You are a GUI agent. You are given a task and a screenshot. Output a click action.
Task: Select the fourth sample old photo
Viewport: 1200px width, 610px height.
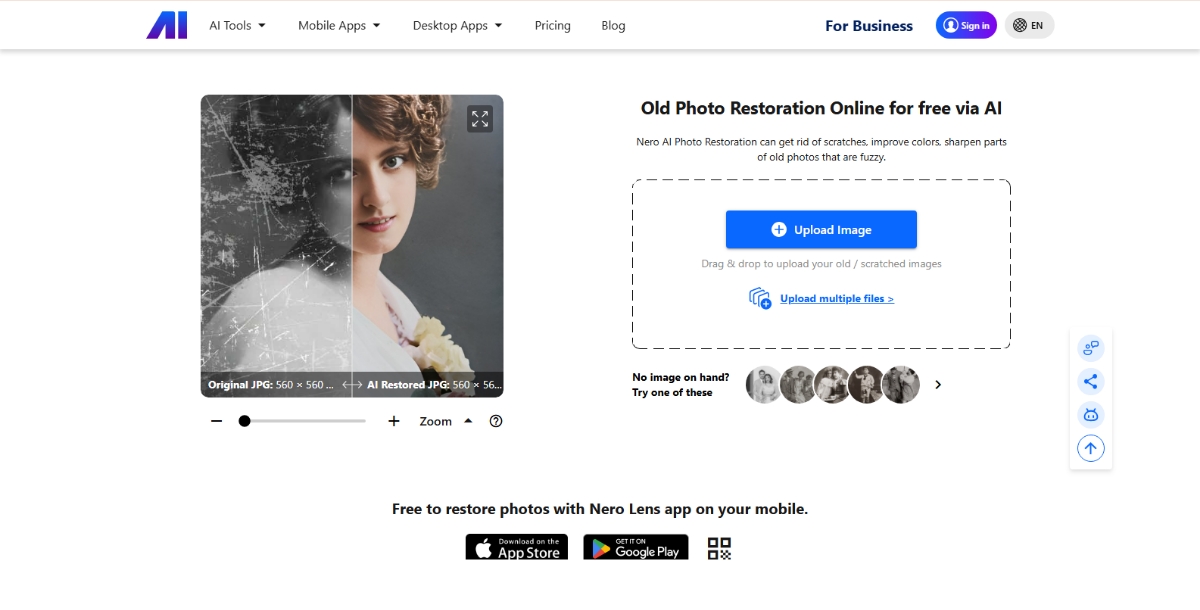point(867,384)
